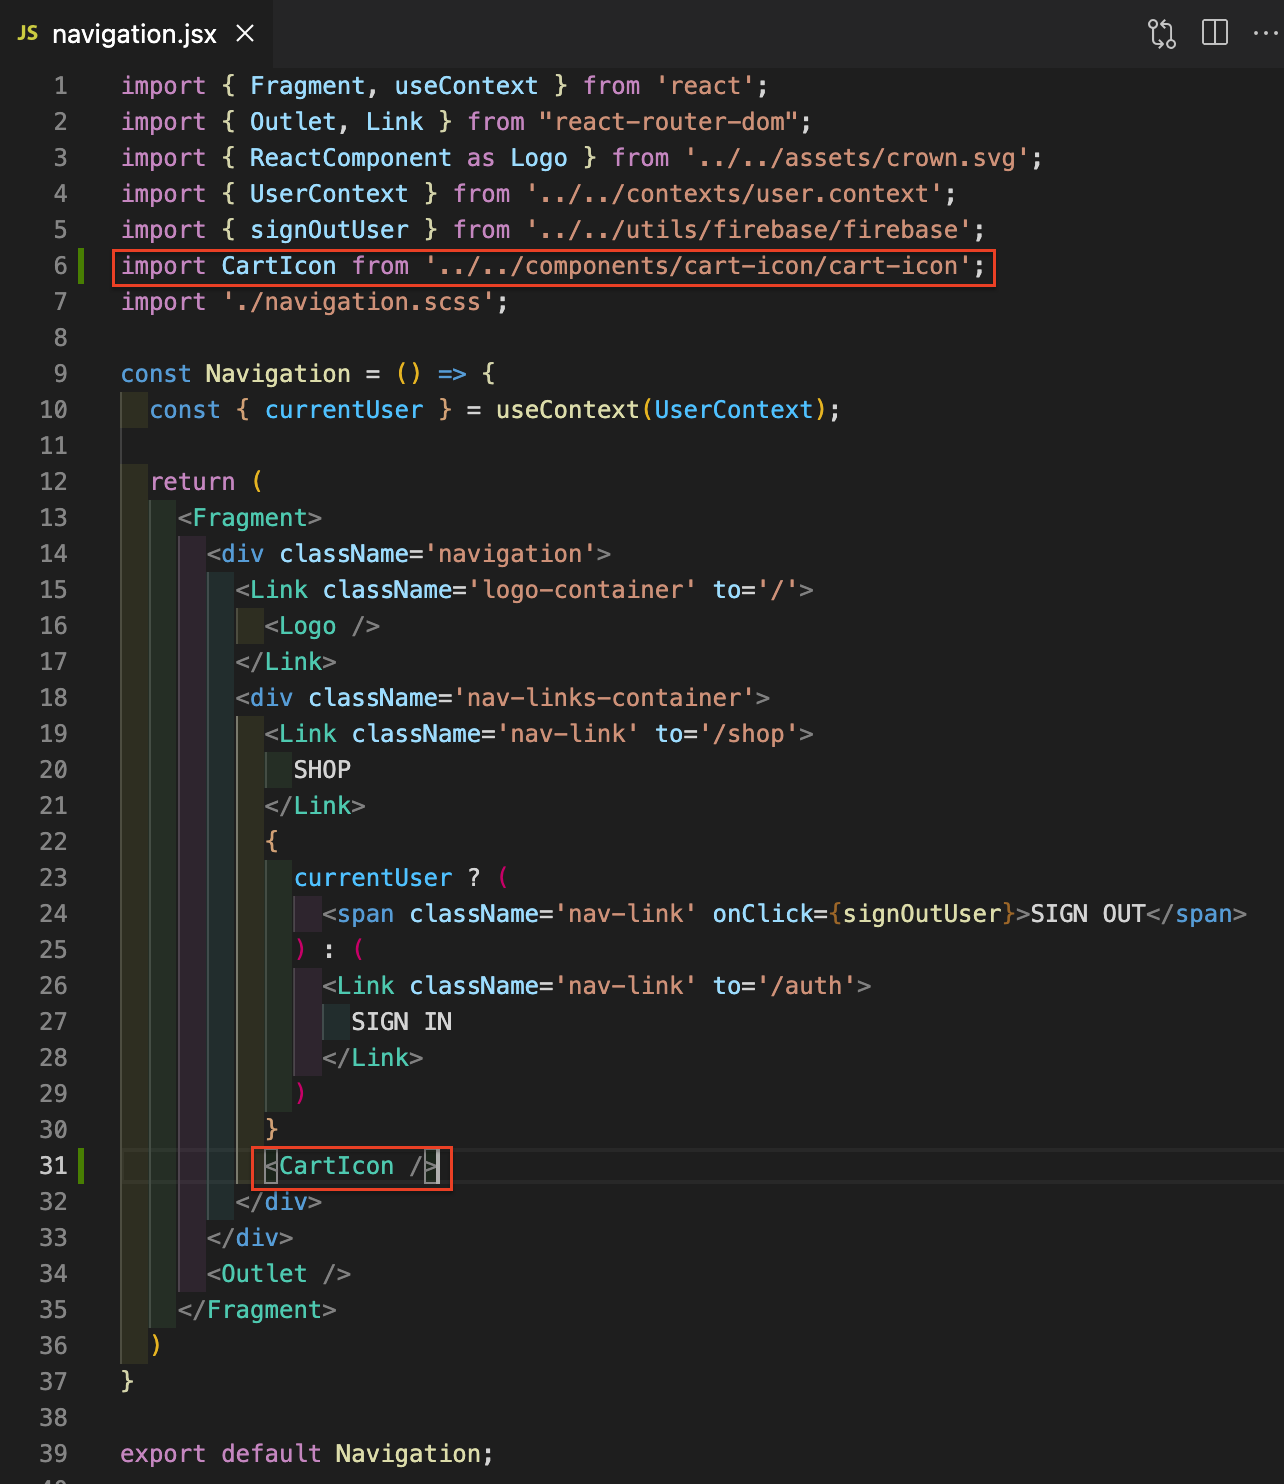This screenshot has width=1284, height=1484.
Task: Click 'Navigation' in the const declaration on line 9
Action: 278,374
